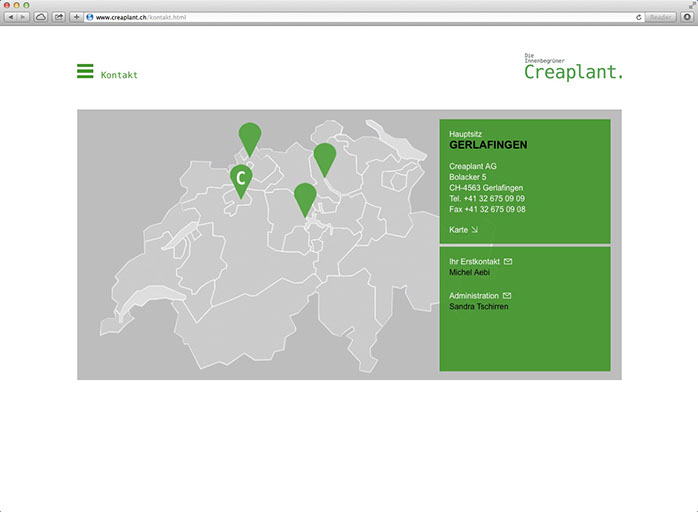The image size is (698, 512).
Task: Click the Share button in the toolbar
Action: point(58,17)
